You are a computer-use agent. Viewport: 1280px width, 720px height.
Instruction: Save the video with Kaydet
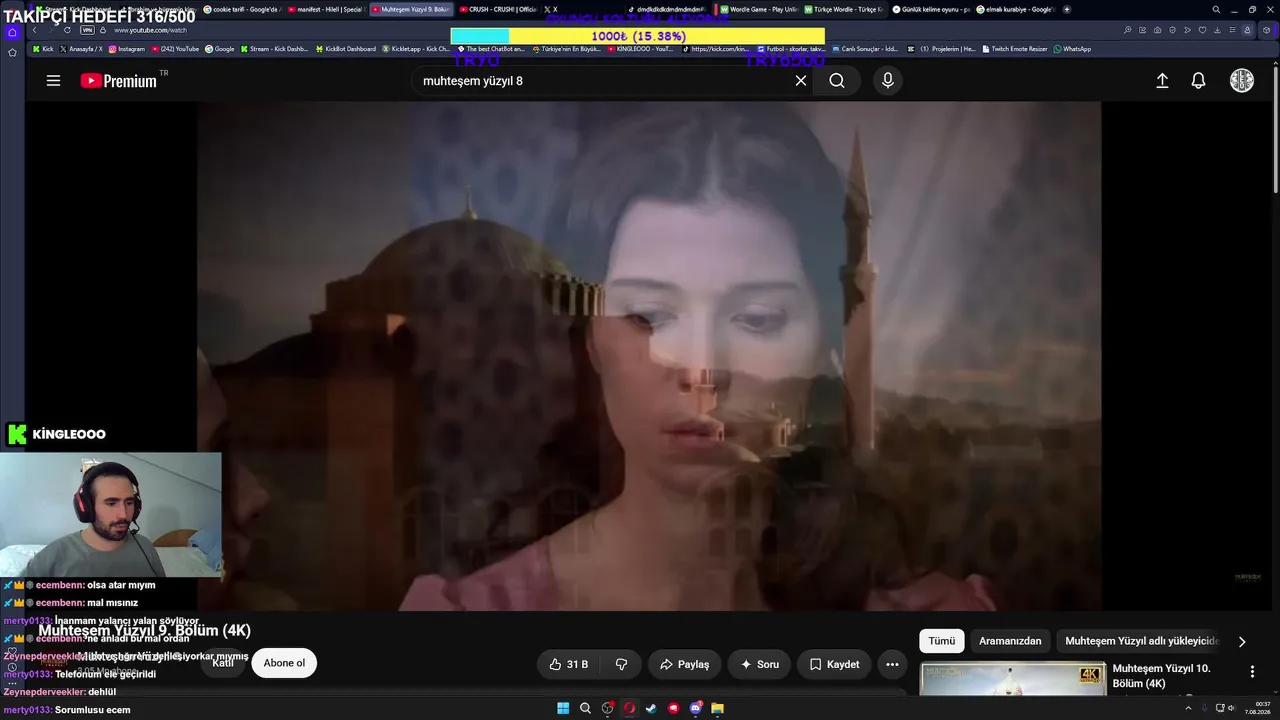click(x=835, y=664)
